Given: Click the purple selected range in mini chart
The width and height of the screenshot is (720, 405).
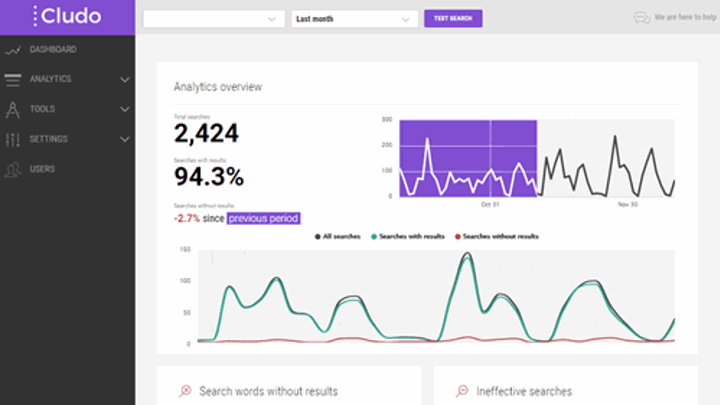Looking at the screenshot, I should [x=468, y=158].
